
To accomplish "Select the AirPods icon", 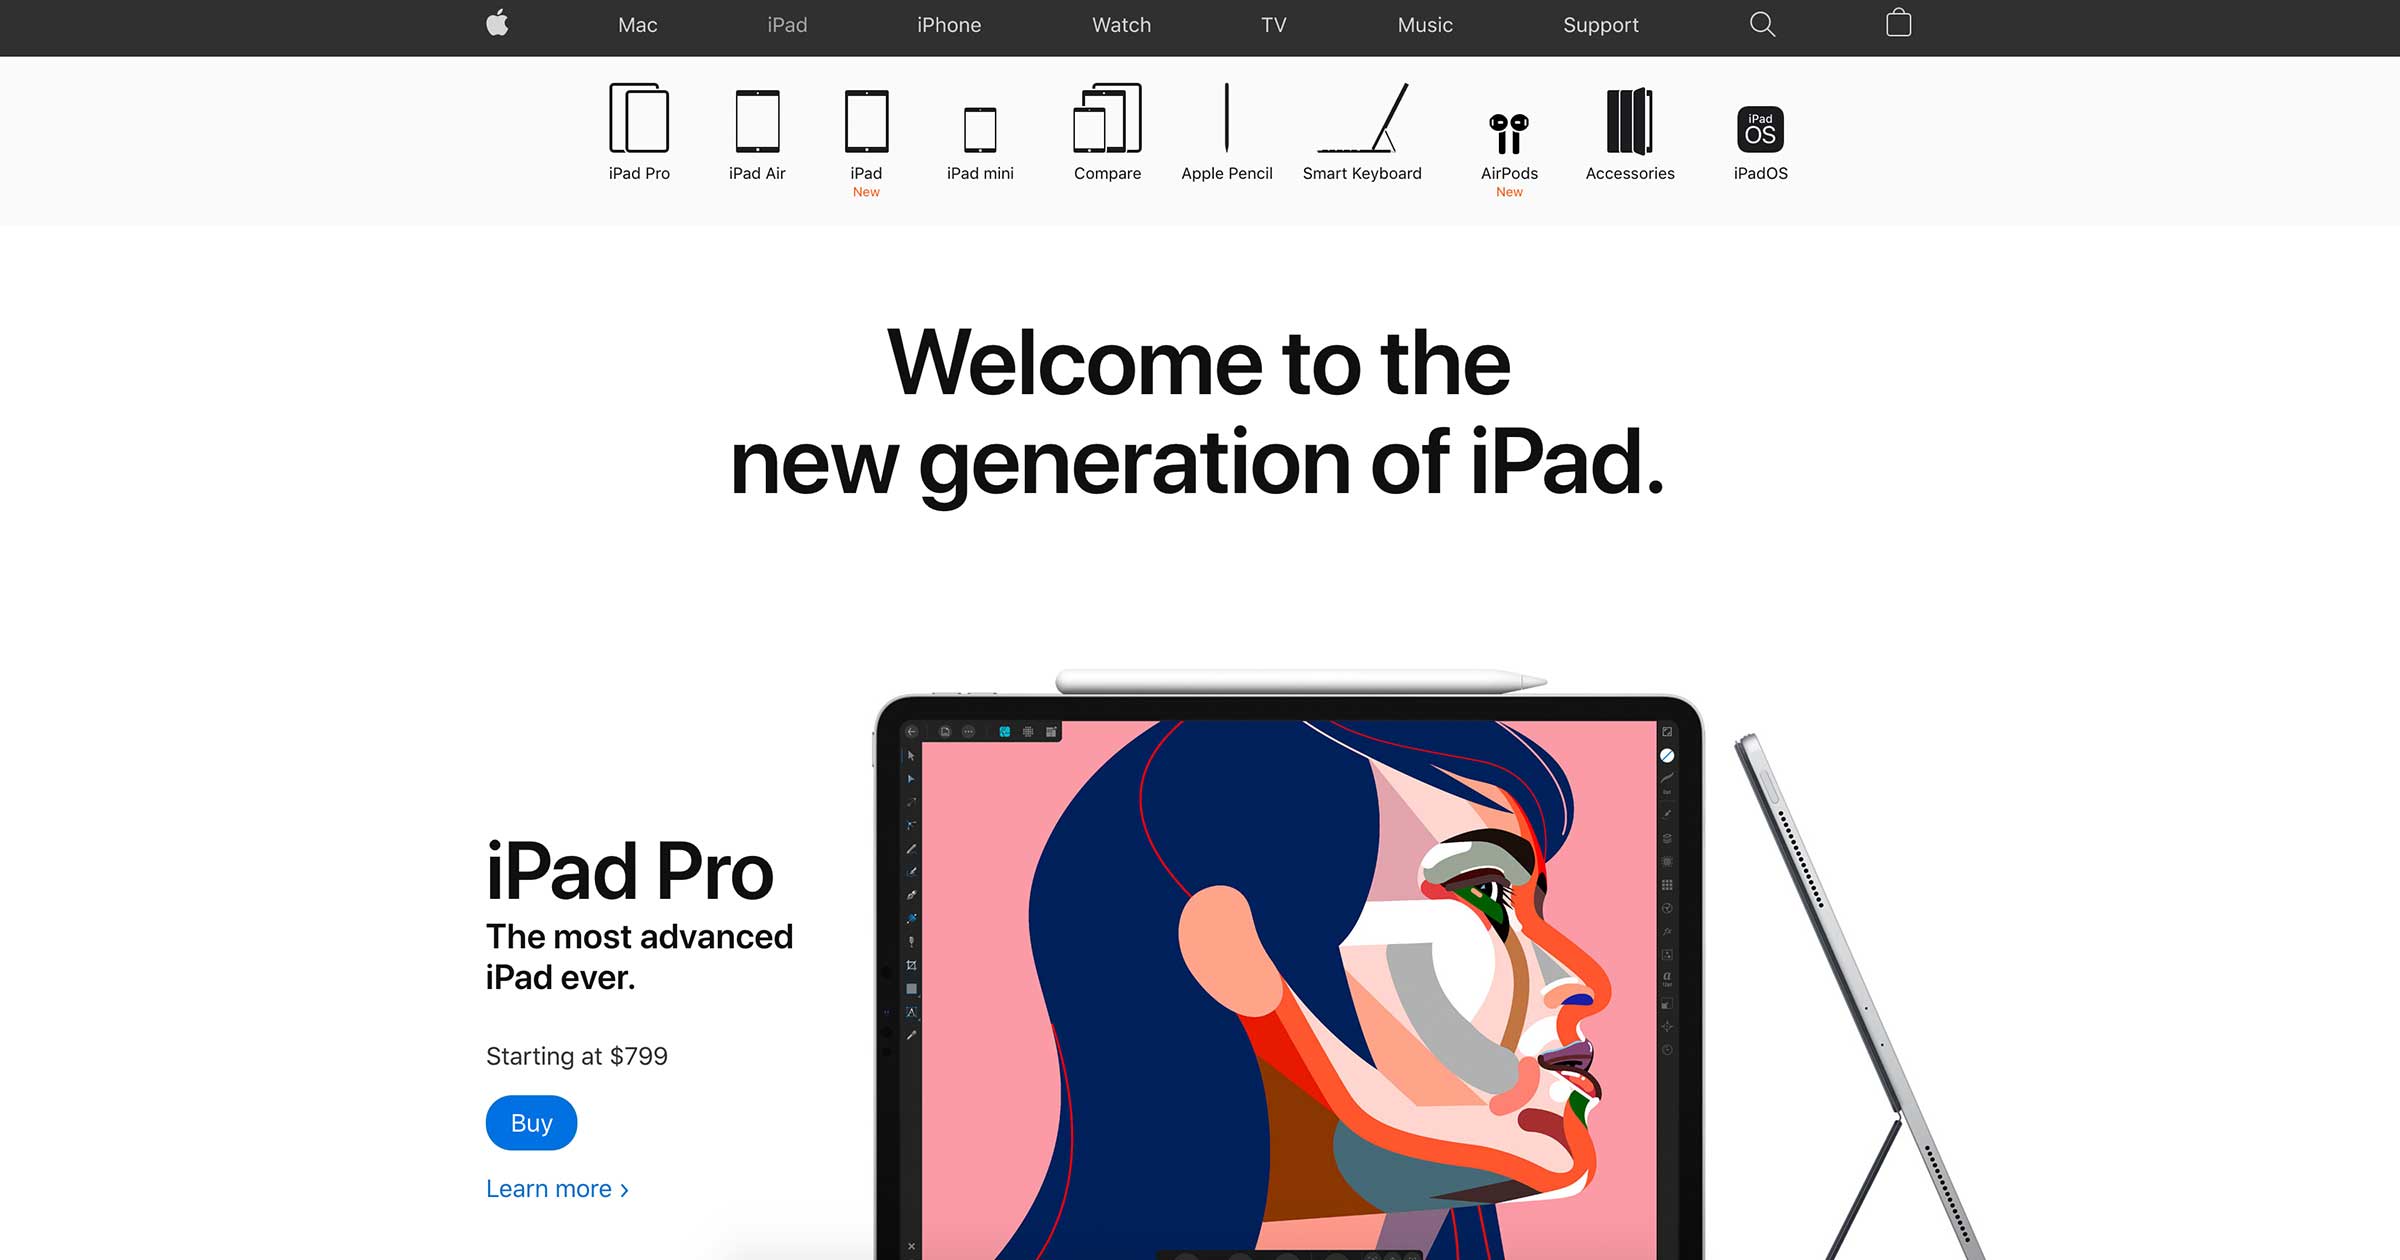I will [x=1509, y=133].
